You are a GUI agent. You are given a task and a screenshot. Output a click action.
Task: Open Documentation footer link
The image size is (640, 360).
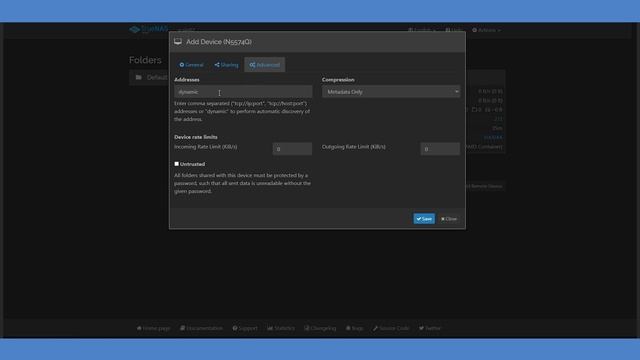tap(201, 328)
